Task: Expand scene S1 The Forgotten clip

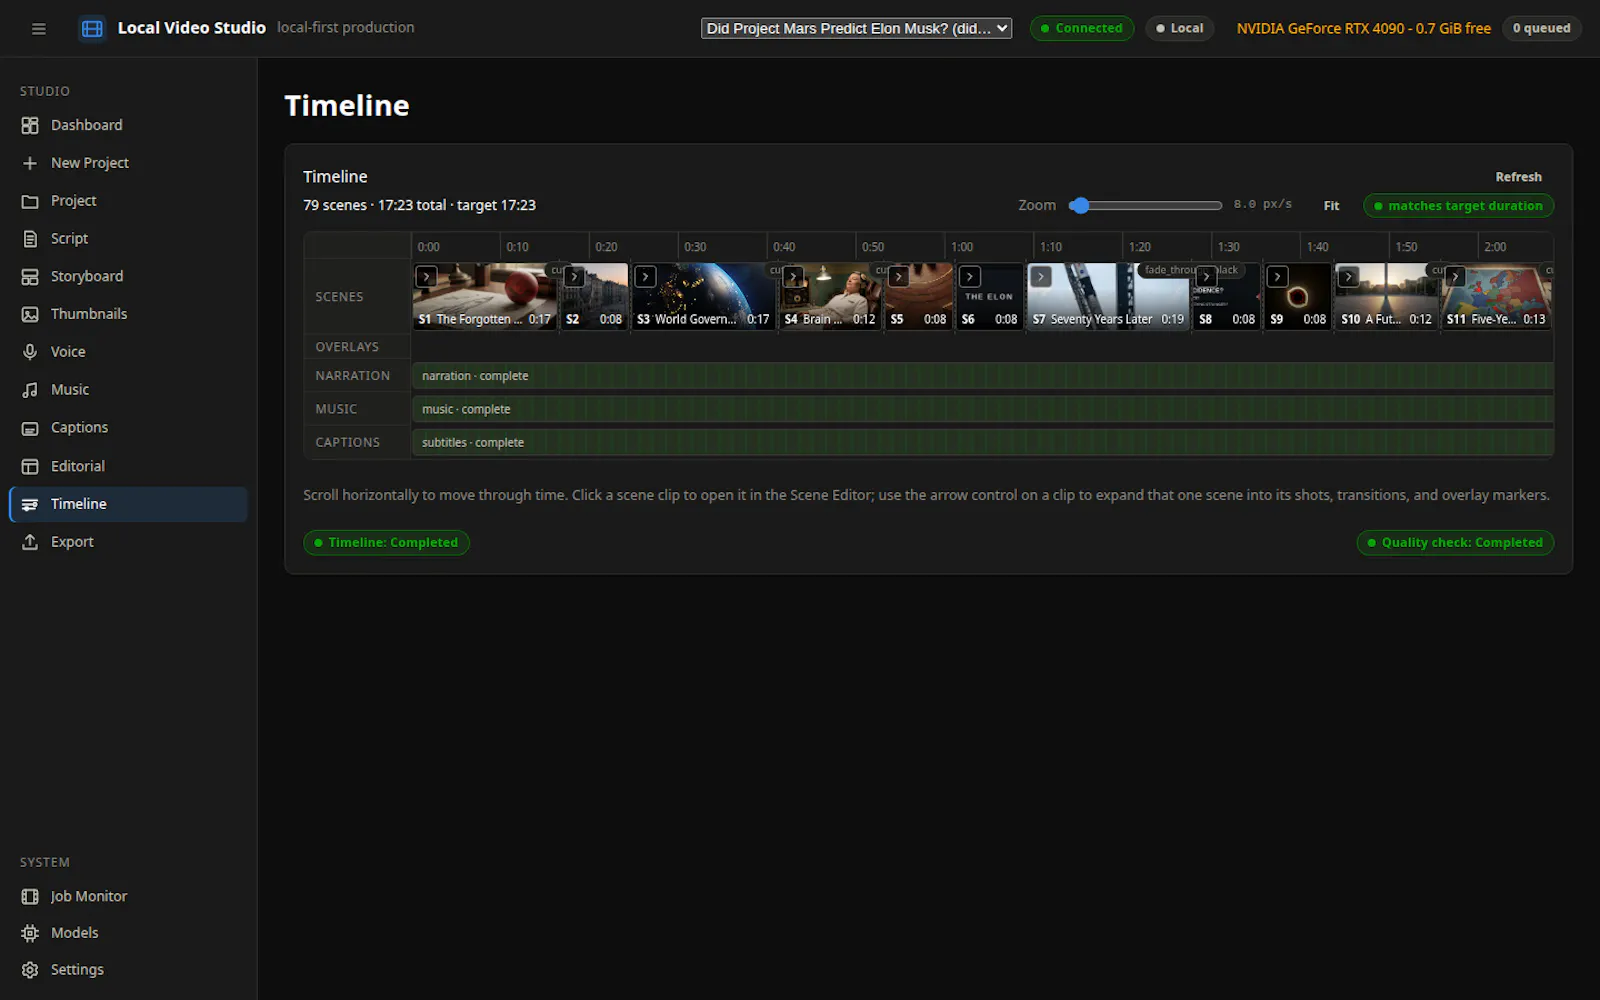Action: tap(427, 277)
